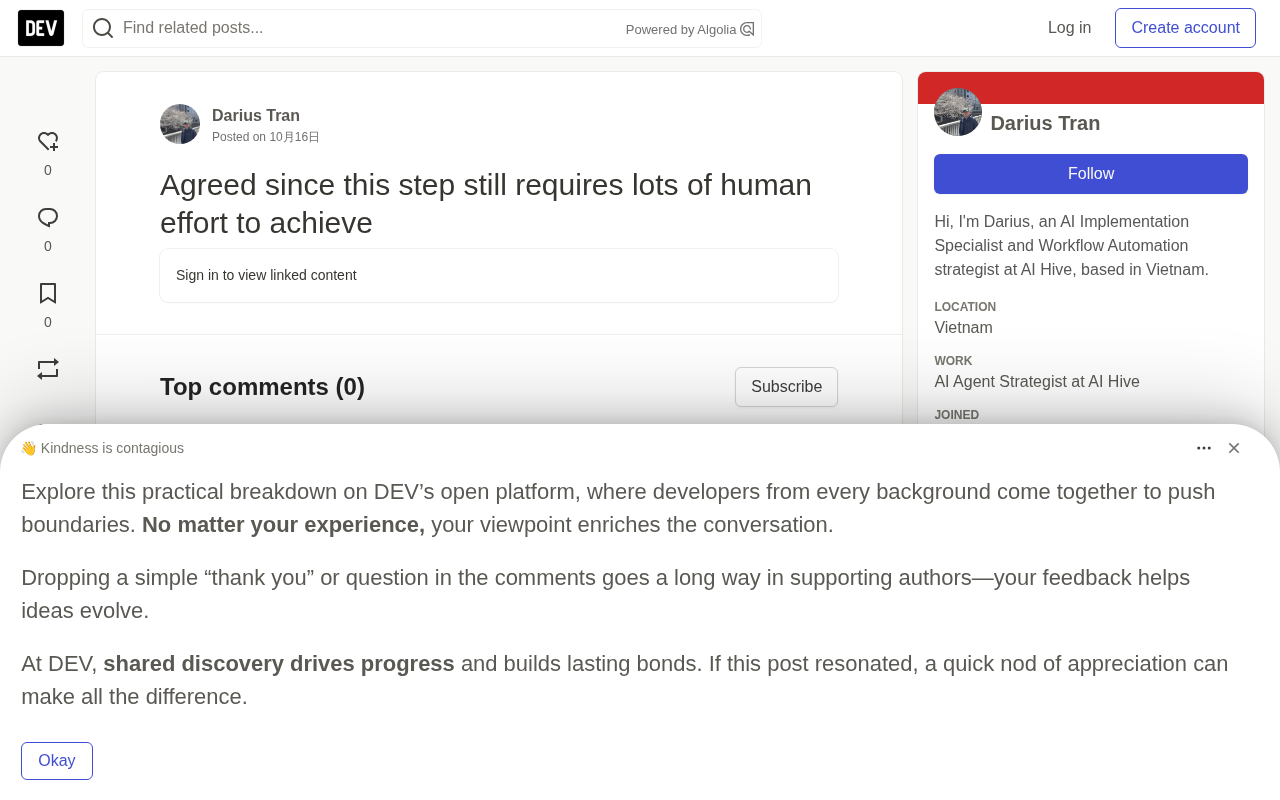This screenshot has width=1280, height=800.
Task: Dismiss the banner with the Okay button
Action: coord(57,761)
